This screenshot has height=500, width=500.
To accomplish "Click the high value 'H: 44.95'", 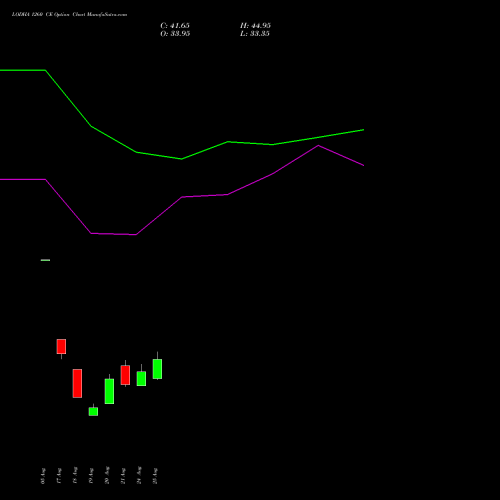I will (255, 26).
